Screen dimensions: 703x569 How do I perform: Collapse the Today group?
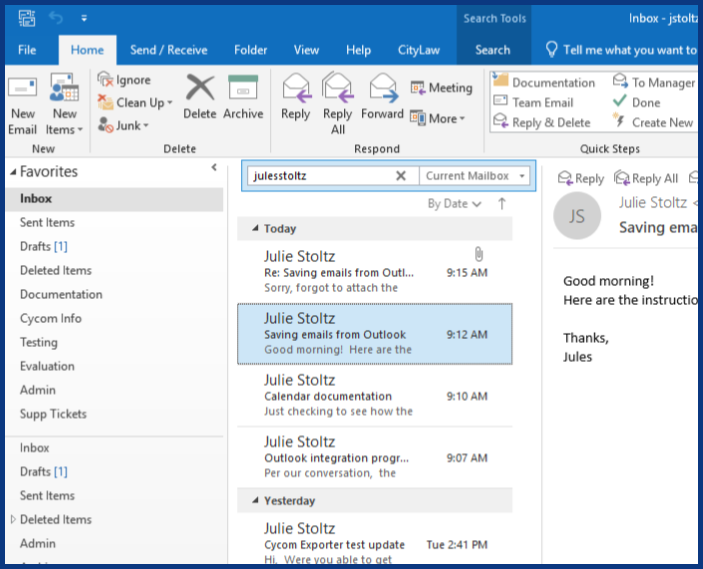[255, 228]
